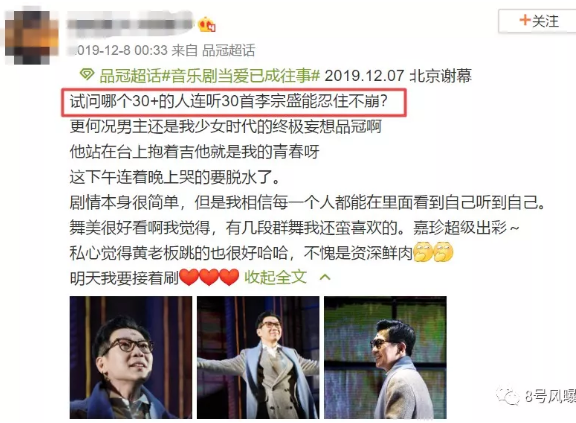Click the red-boxed sentence about 李宗盛

pyautogui.click(x=234, y=102)
